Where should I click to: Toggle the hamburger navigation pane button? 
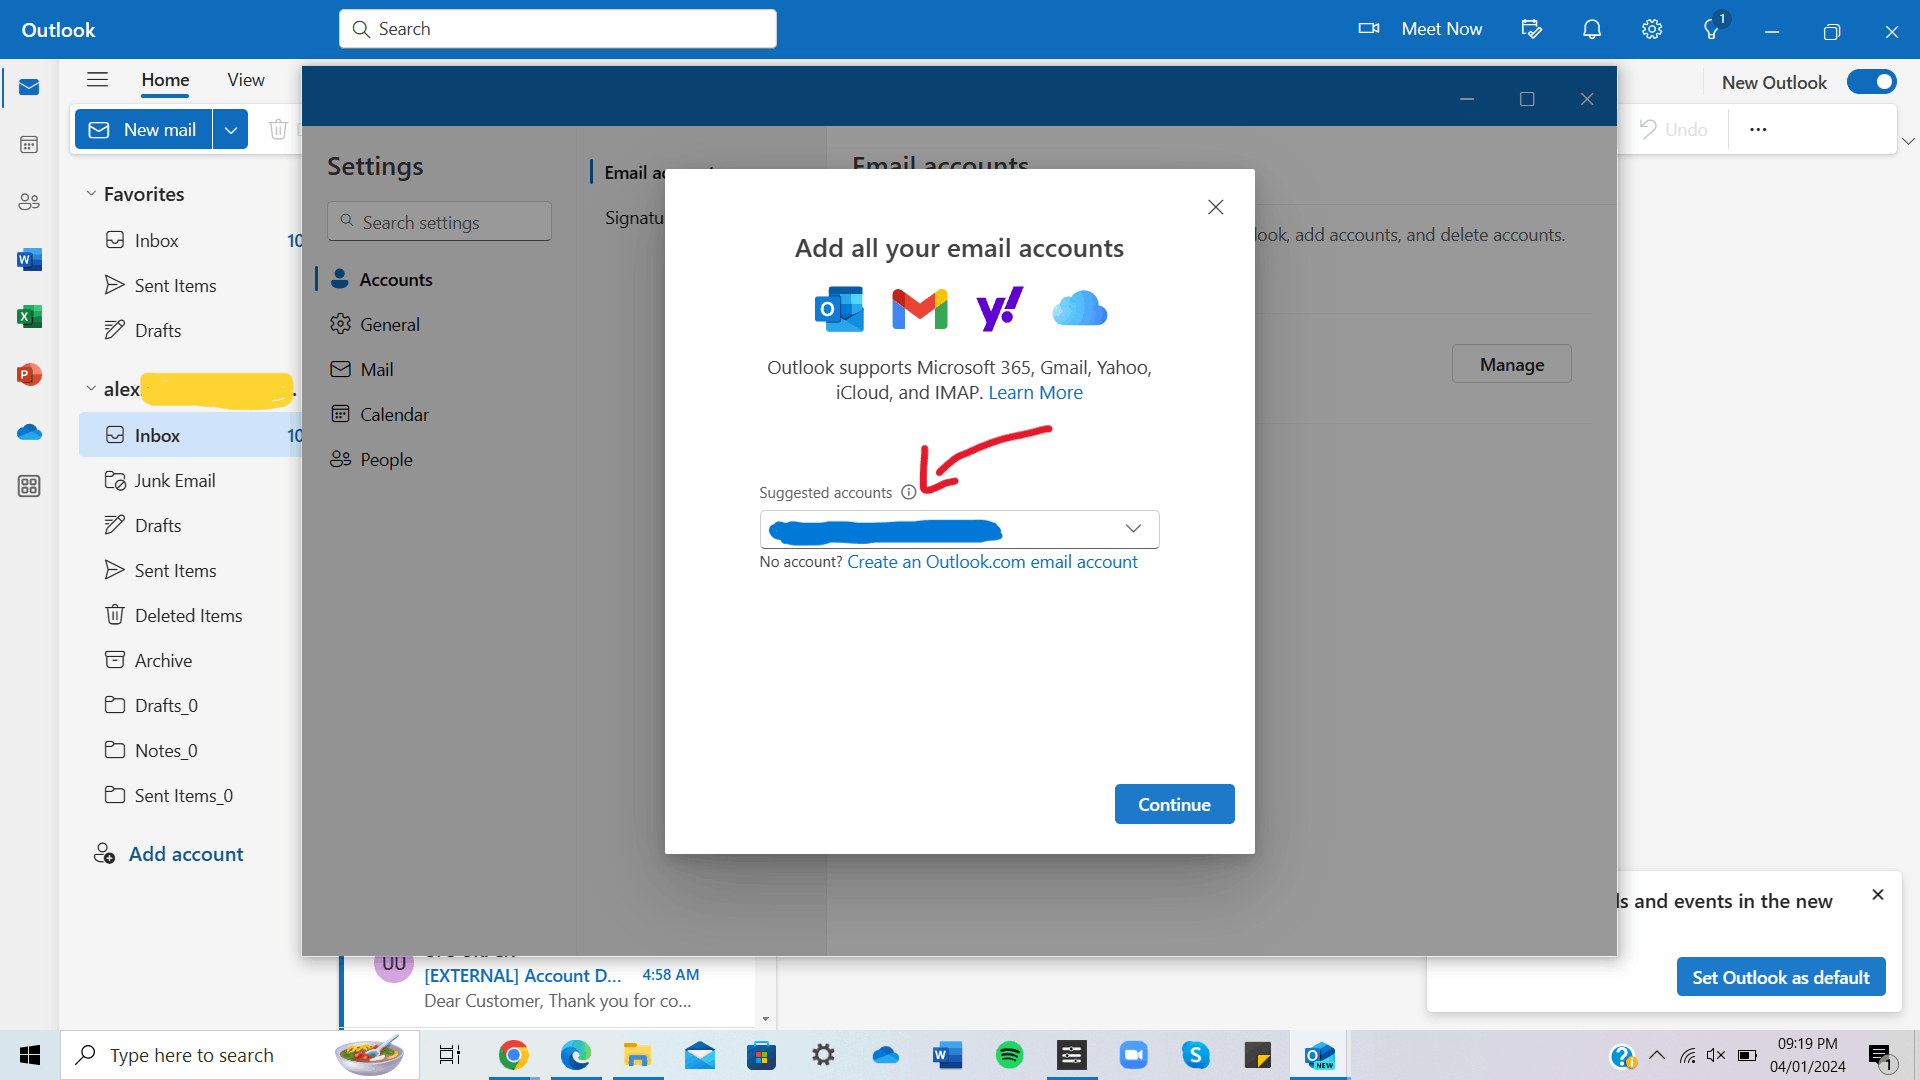(97, 80)
